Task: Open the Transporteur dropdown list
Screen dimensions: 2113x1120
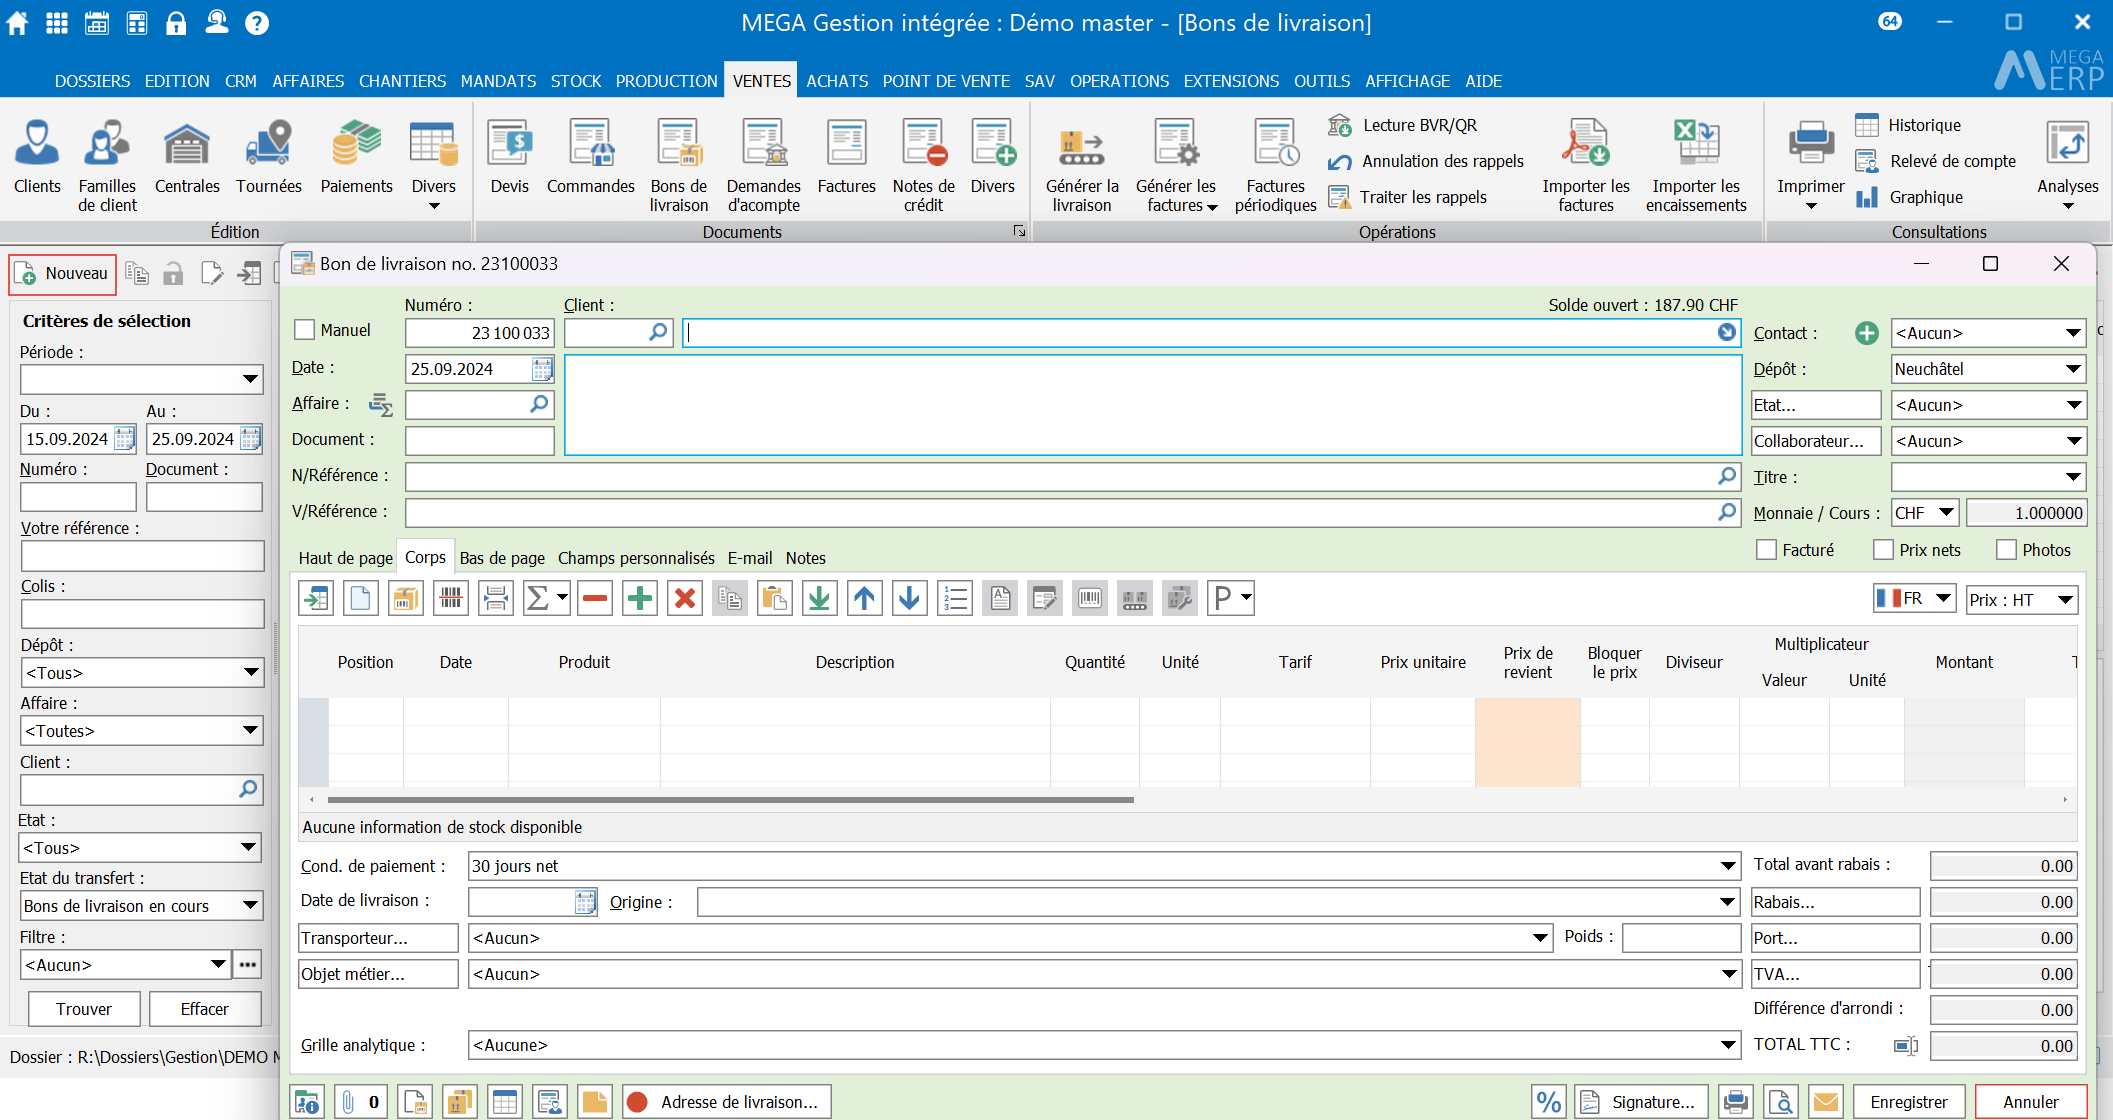Action: point(1540,938)
